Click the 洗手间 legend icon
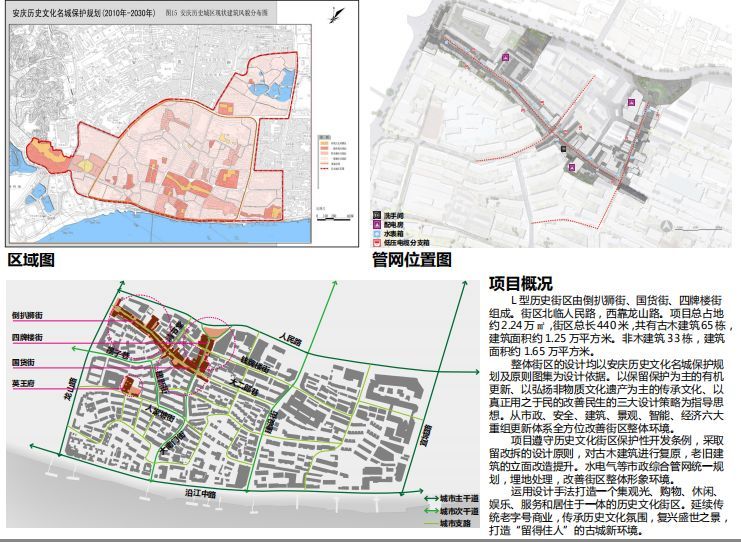 (377, 215)
